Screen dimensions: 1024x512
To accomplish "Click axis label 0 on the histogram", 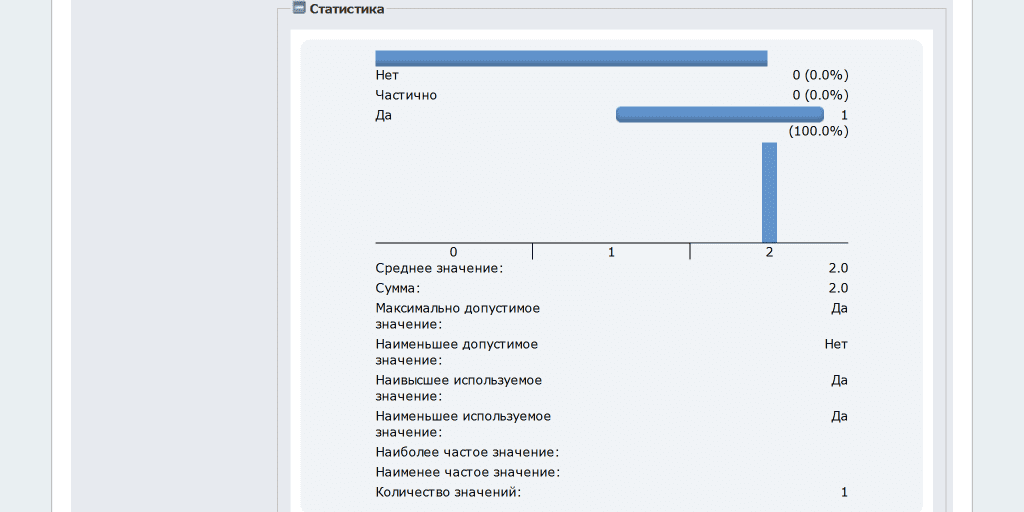I will pos(454,252).
